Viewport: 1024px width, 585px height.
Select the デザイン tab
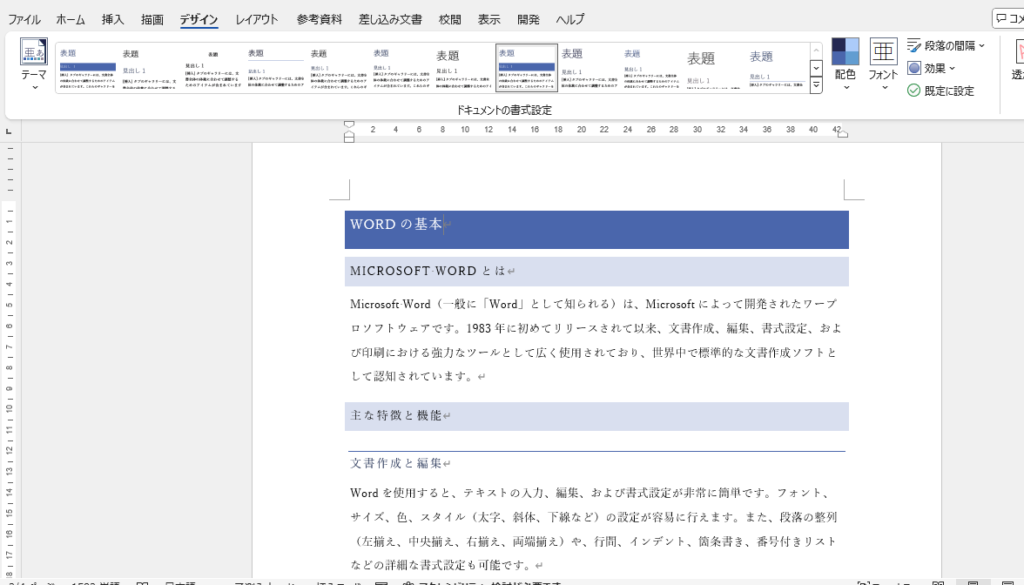pyautogui.click(x=199, y=20)
